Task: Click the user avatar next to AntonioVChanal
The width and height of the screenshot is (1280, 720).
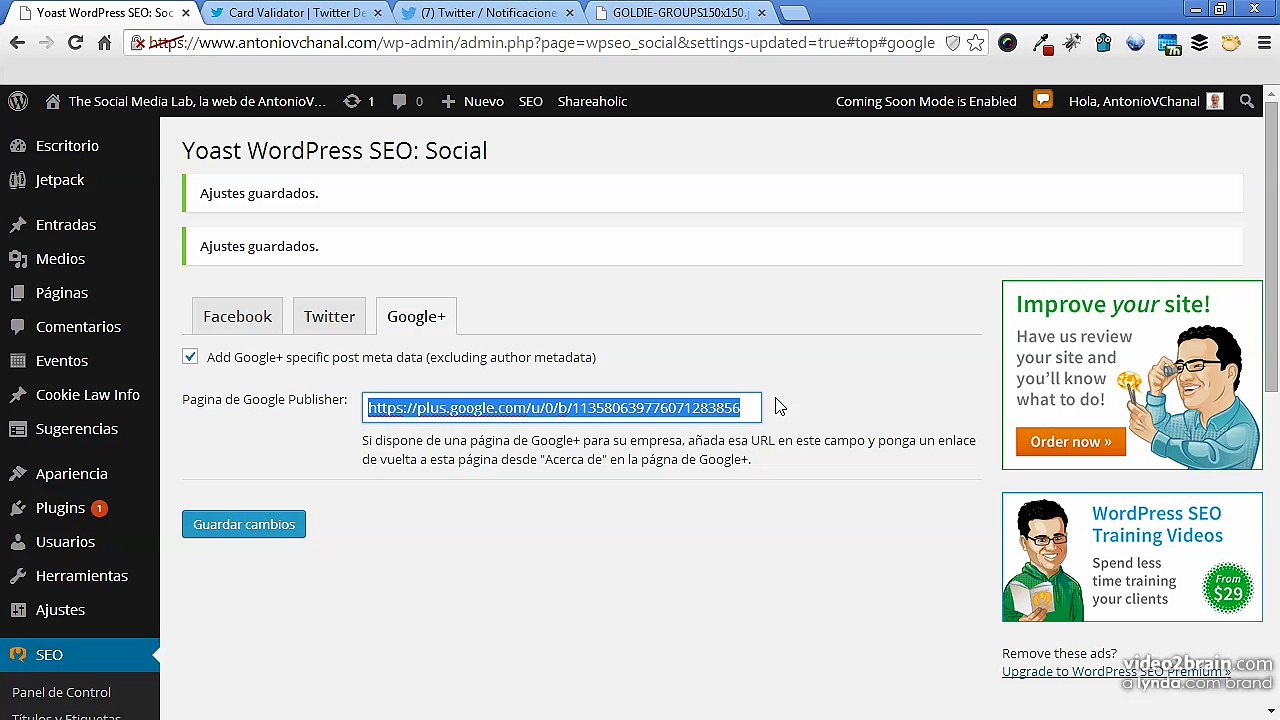Action: click(x=1215, y=101)
